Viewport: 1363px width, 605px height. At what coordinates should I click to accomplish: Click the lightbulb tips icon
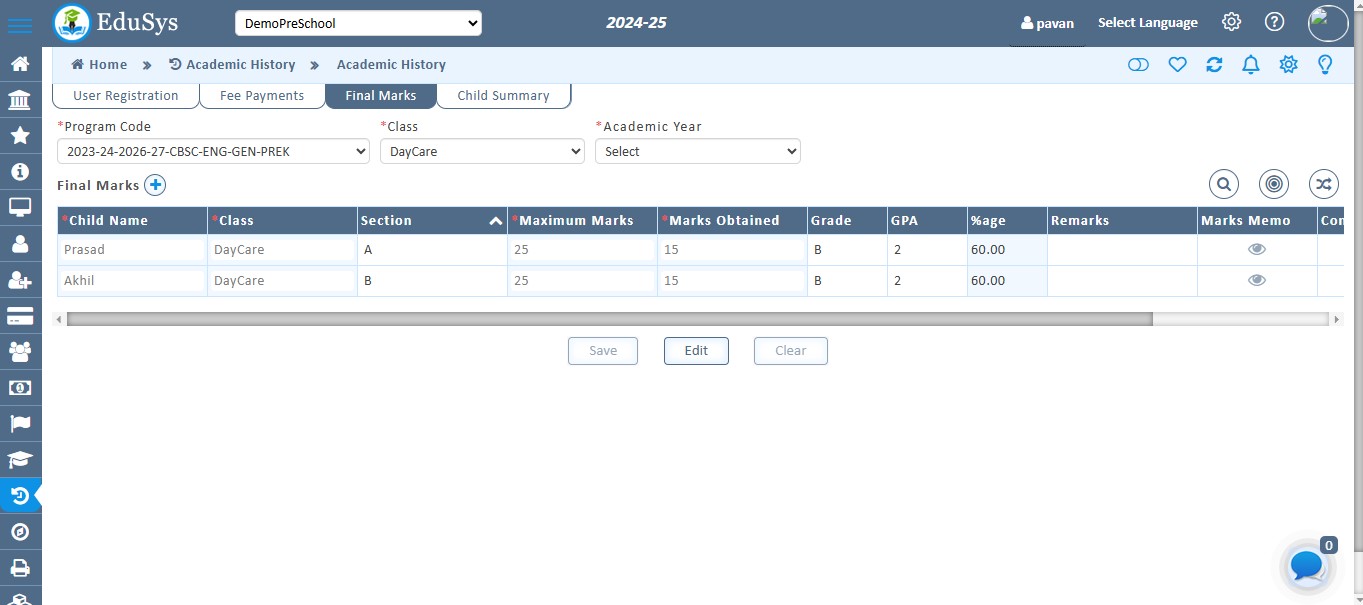click(1325, 65)
